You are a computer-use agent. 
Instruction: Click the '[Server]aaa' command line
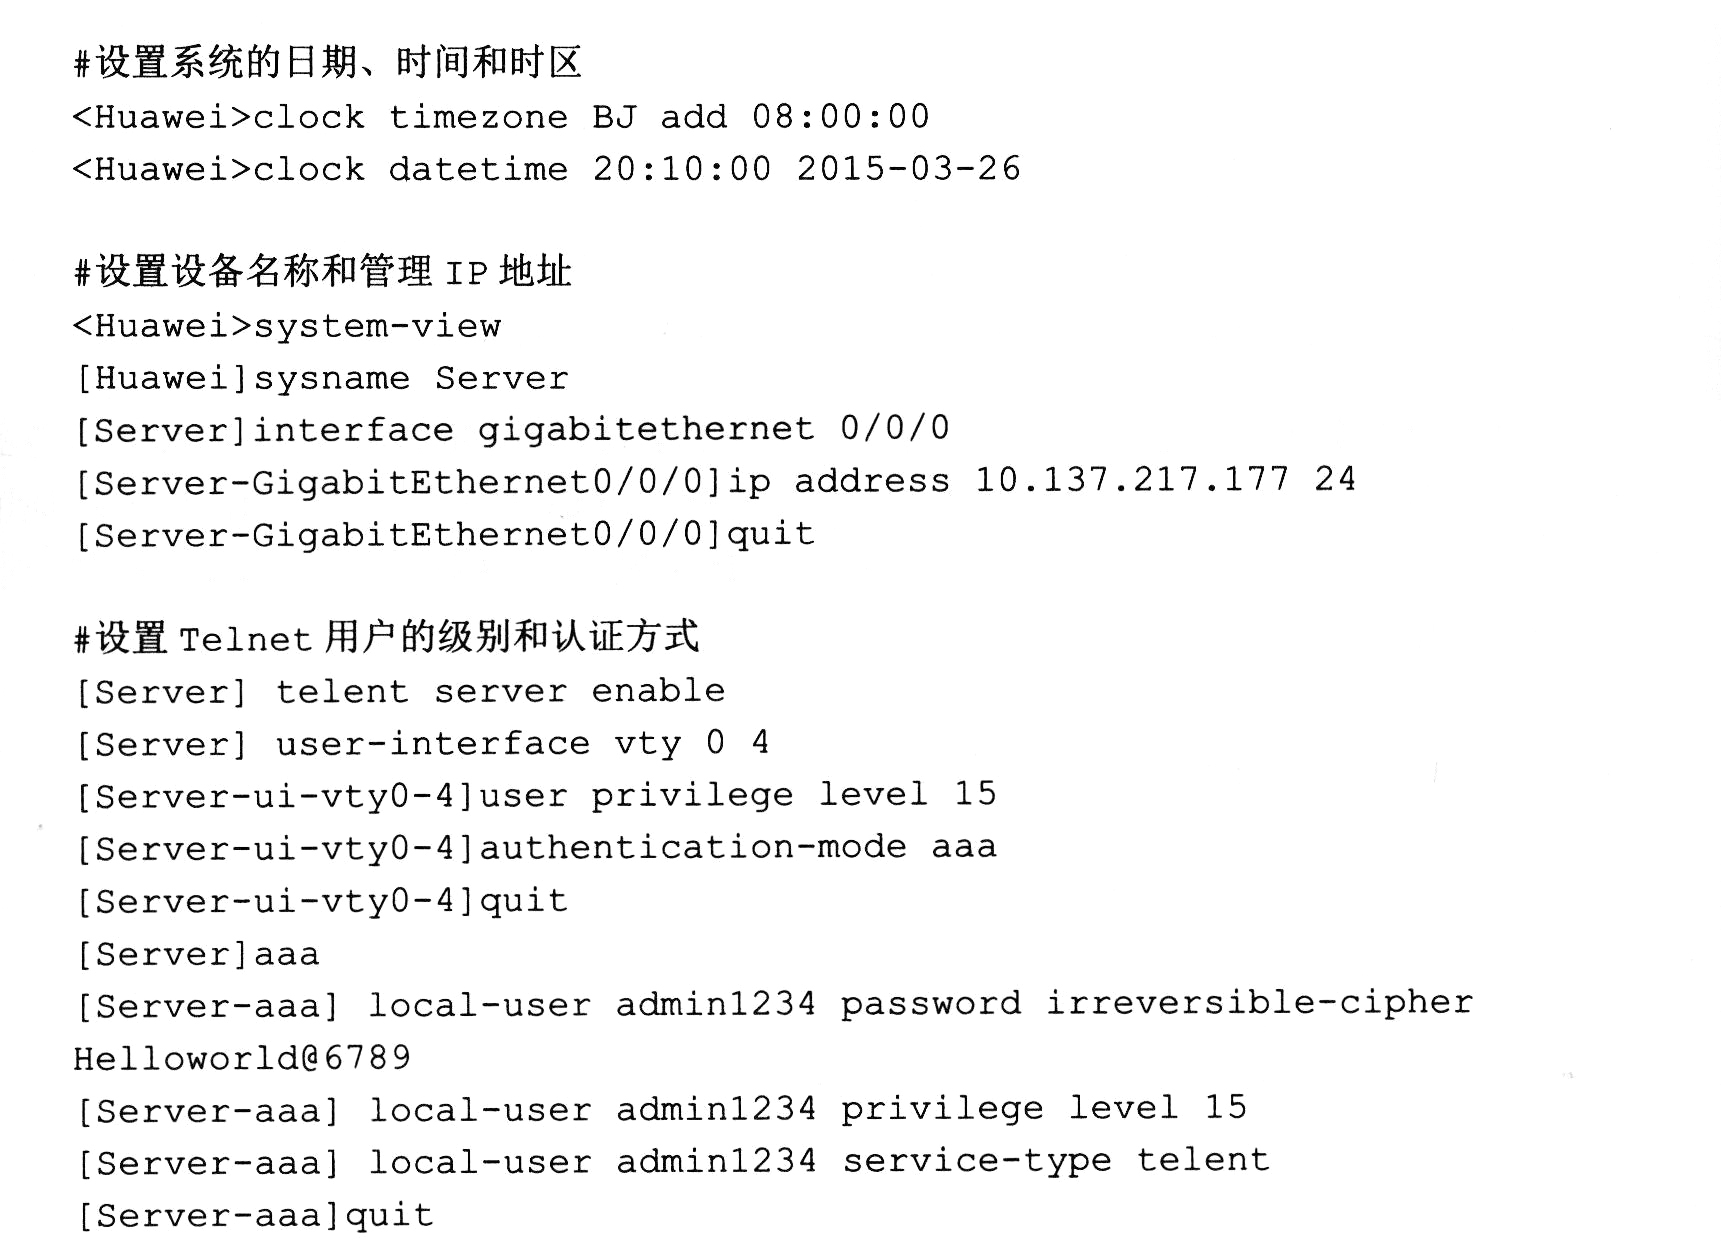(198, 954)
